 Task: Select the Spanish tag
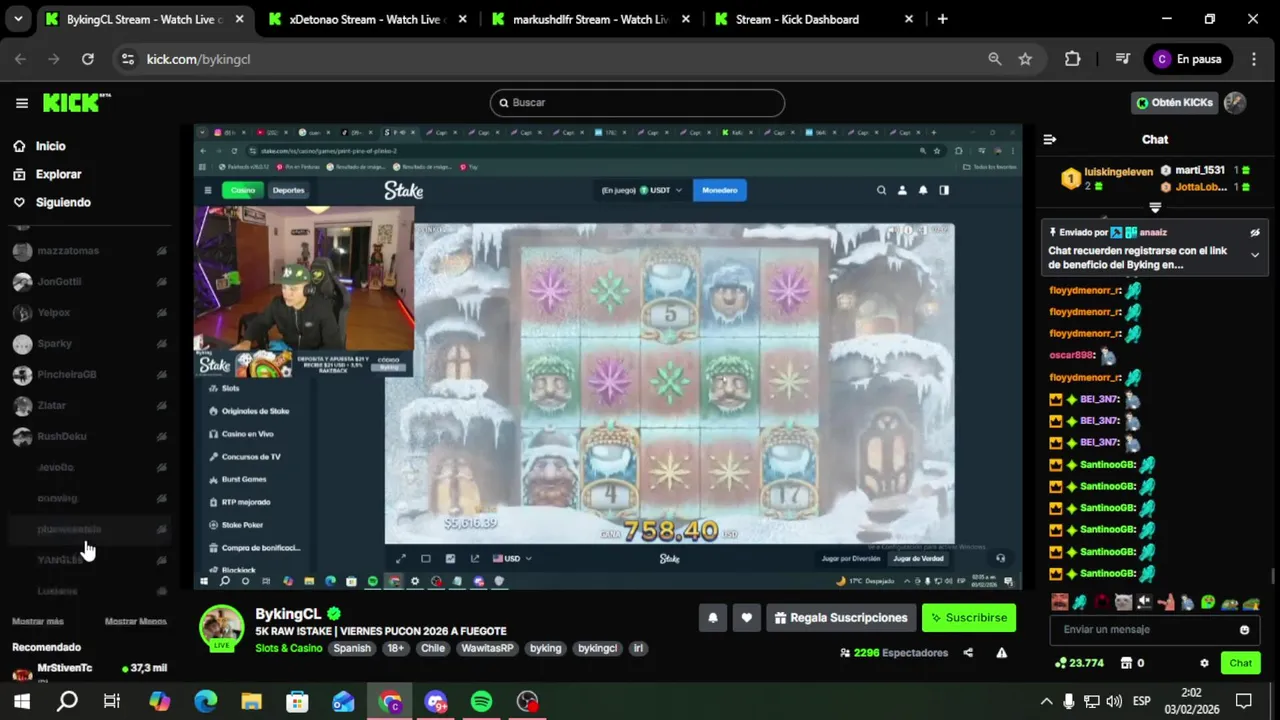pyautogui.click(x=352, y=648)
